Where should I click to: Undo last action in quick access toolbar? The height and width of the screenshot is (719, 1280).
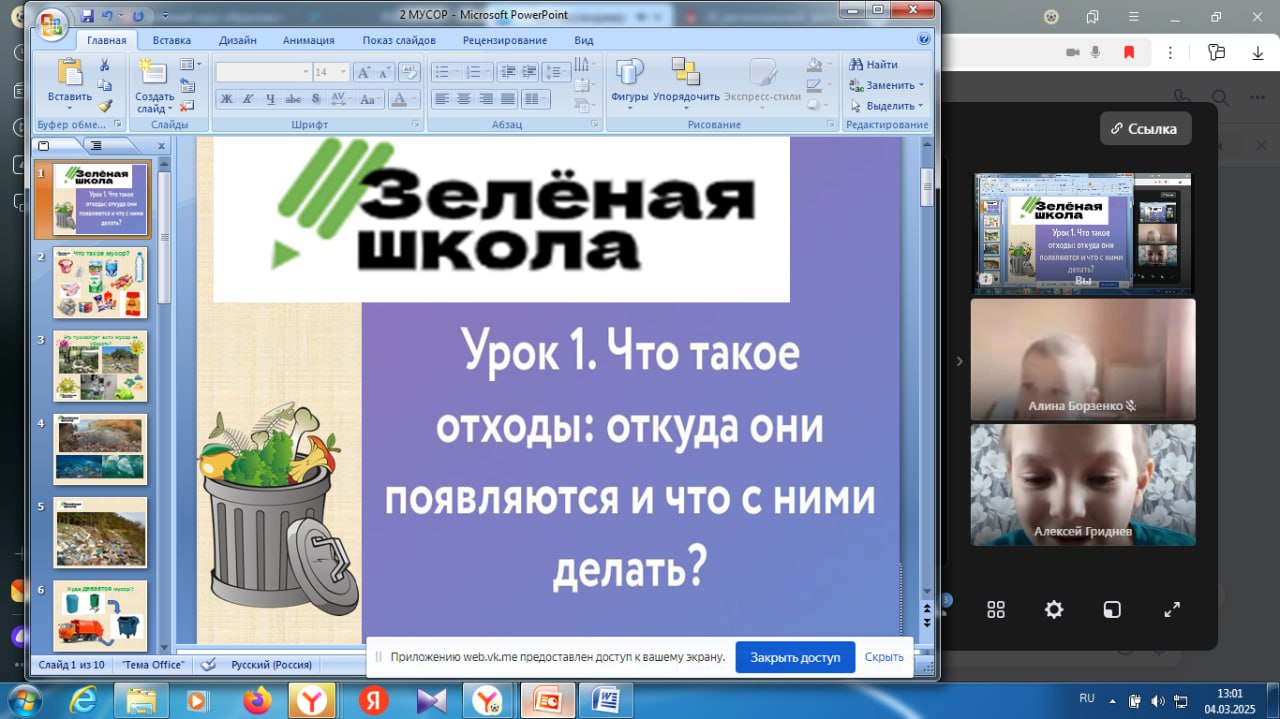pyautogui.click(x=108, y=16)
